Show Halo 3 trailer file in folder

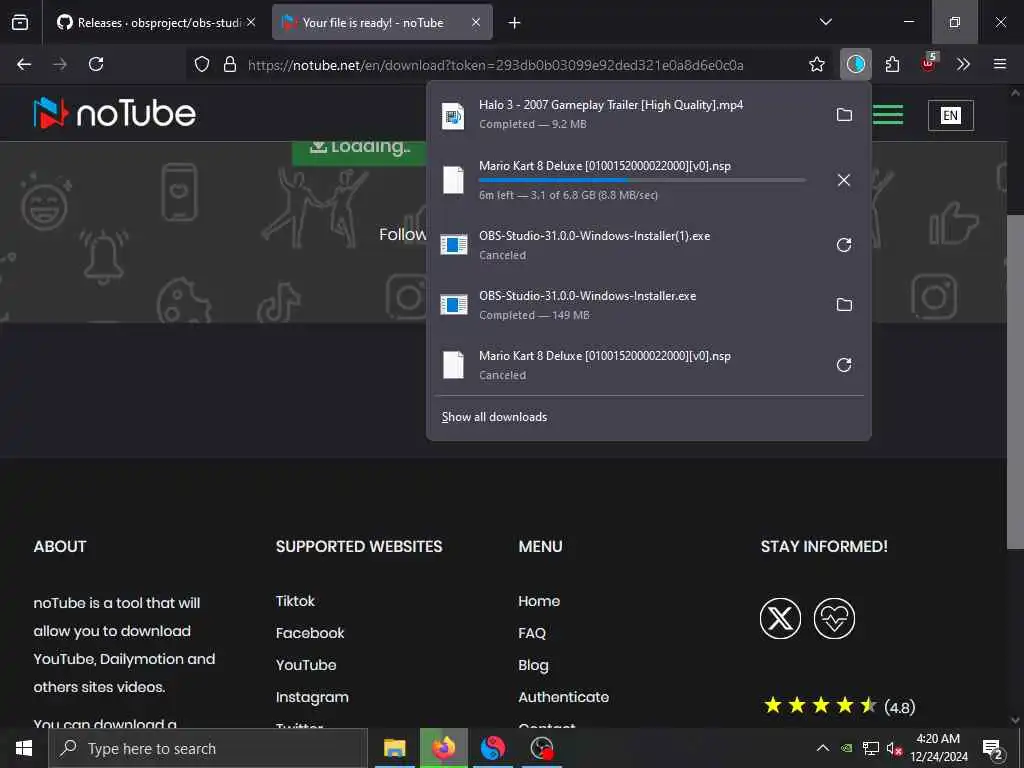(844, 115)
